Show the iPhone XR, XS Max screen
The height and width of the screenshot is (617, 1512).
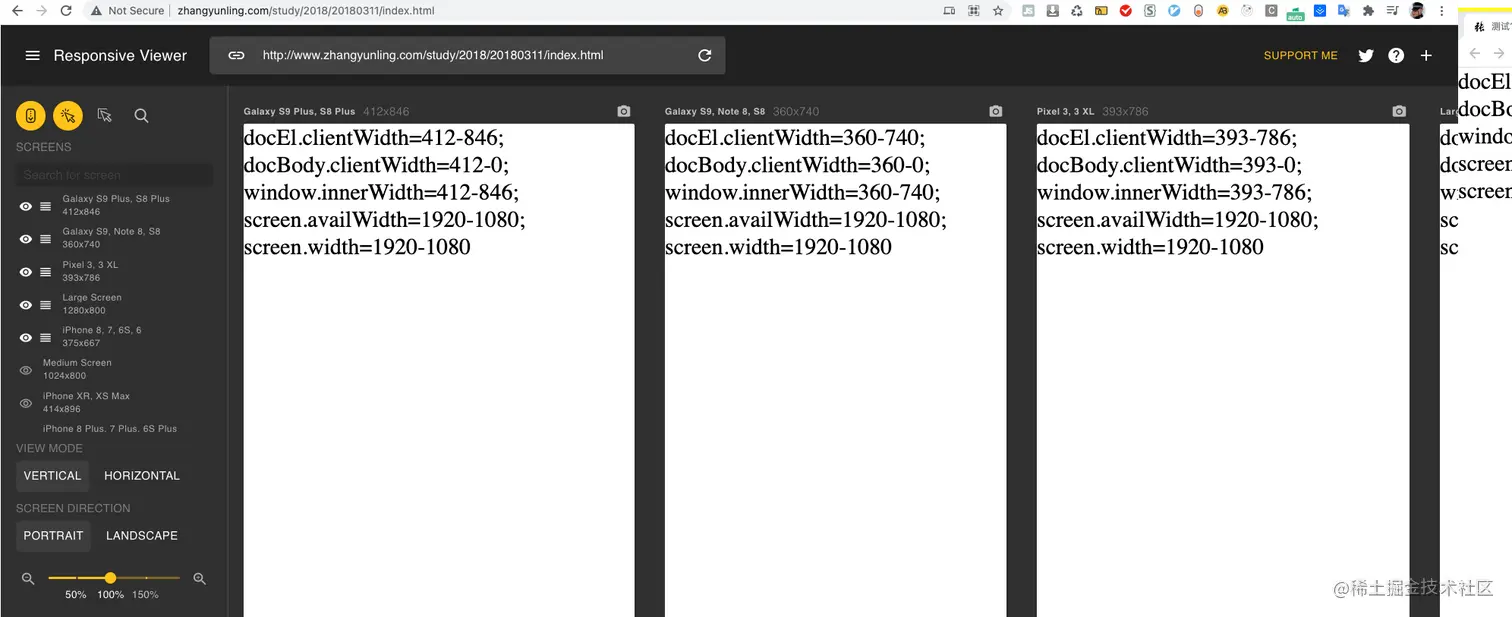pos(26,403)
